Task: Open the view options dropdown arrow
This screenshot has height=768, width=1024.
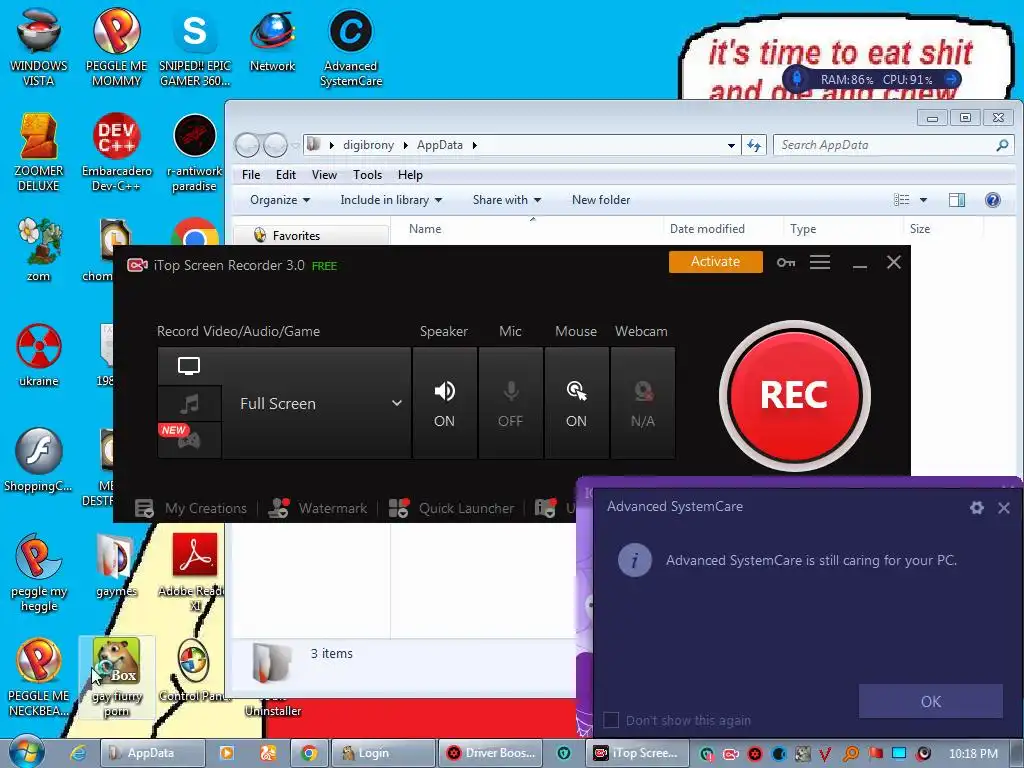Action: (x=923, y=200)
